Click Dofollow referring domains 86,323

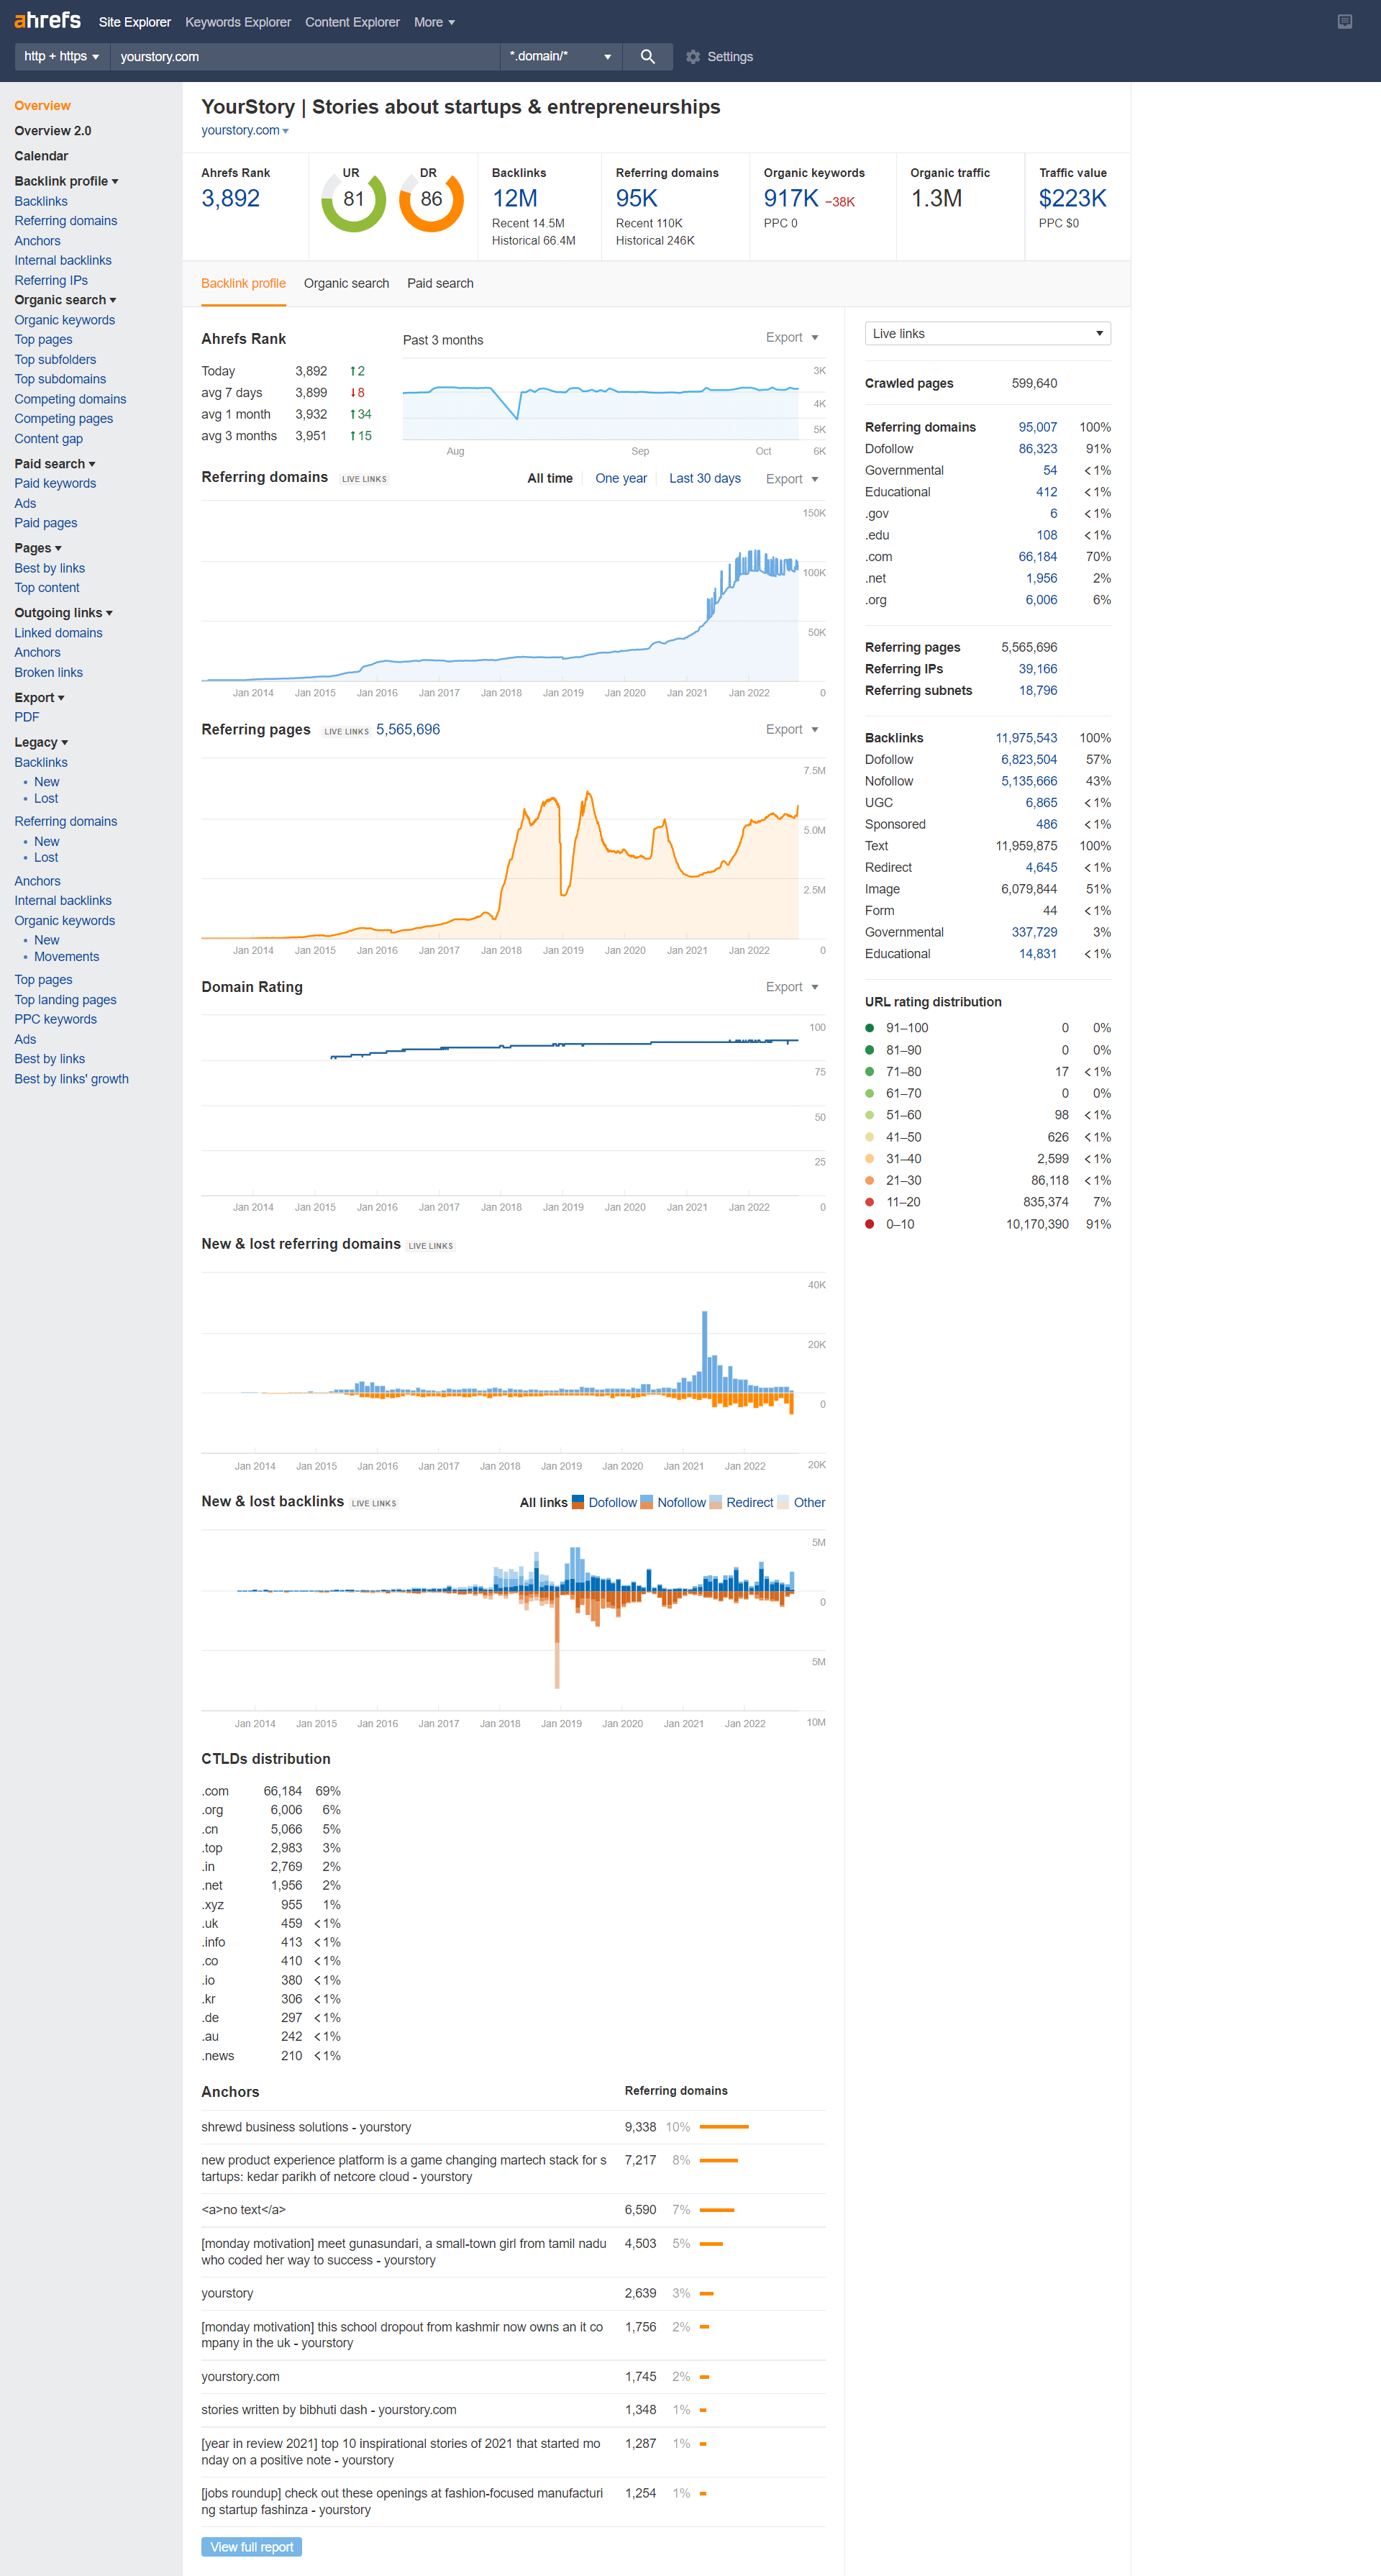[1037, 449]
